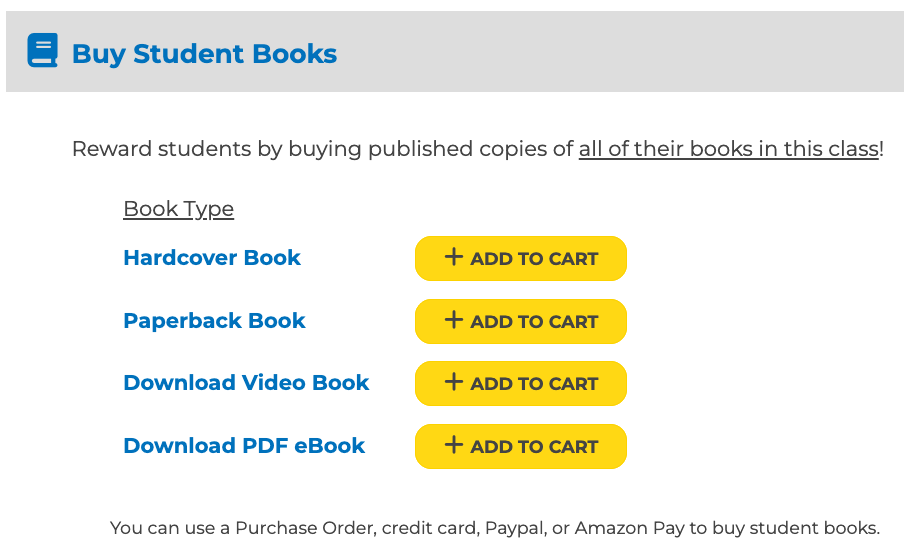Screen dimensions: 904x556
Task: Select the Hardcover Book title link
Action: 212,258
